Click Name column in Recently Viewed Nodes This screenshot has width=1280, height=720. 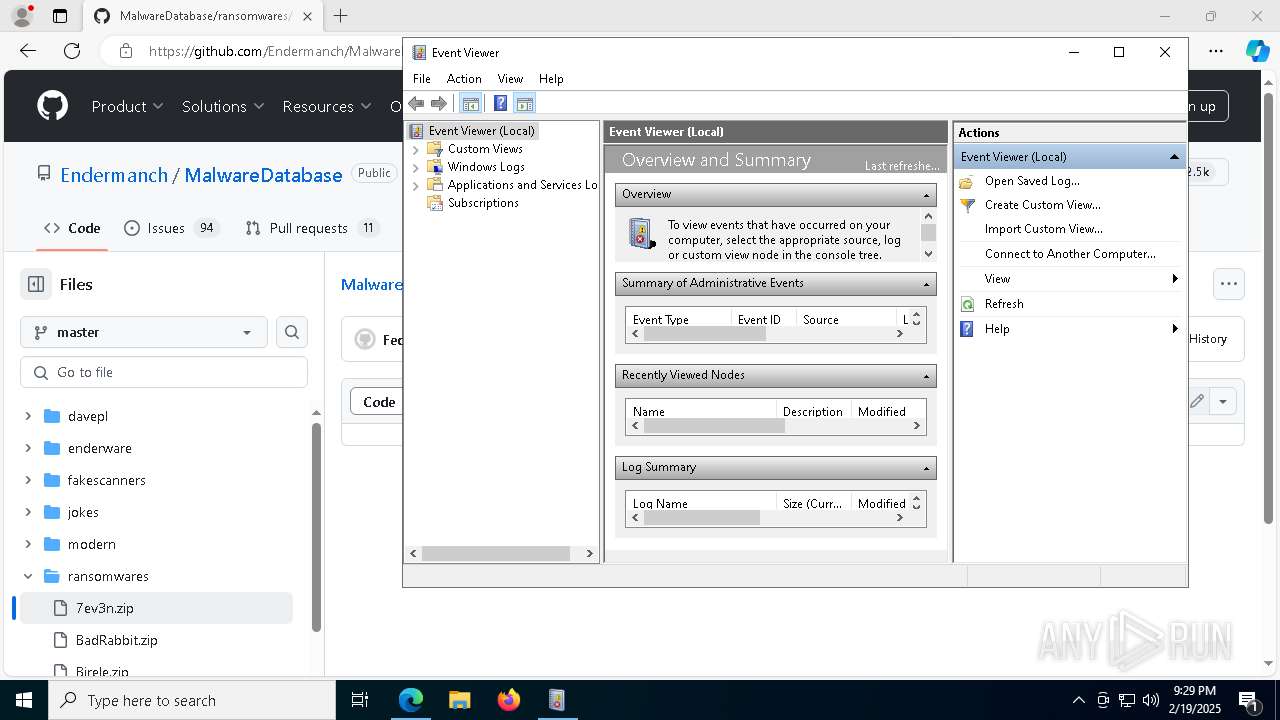pyautogui.click(x=702, y=412)
